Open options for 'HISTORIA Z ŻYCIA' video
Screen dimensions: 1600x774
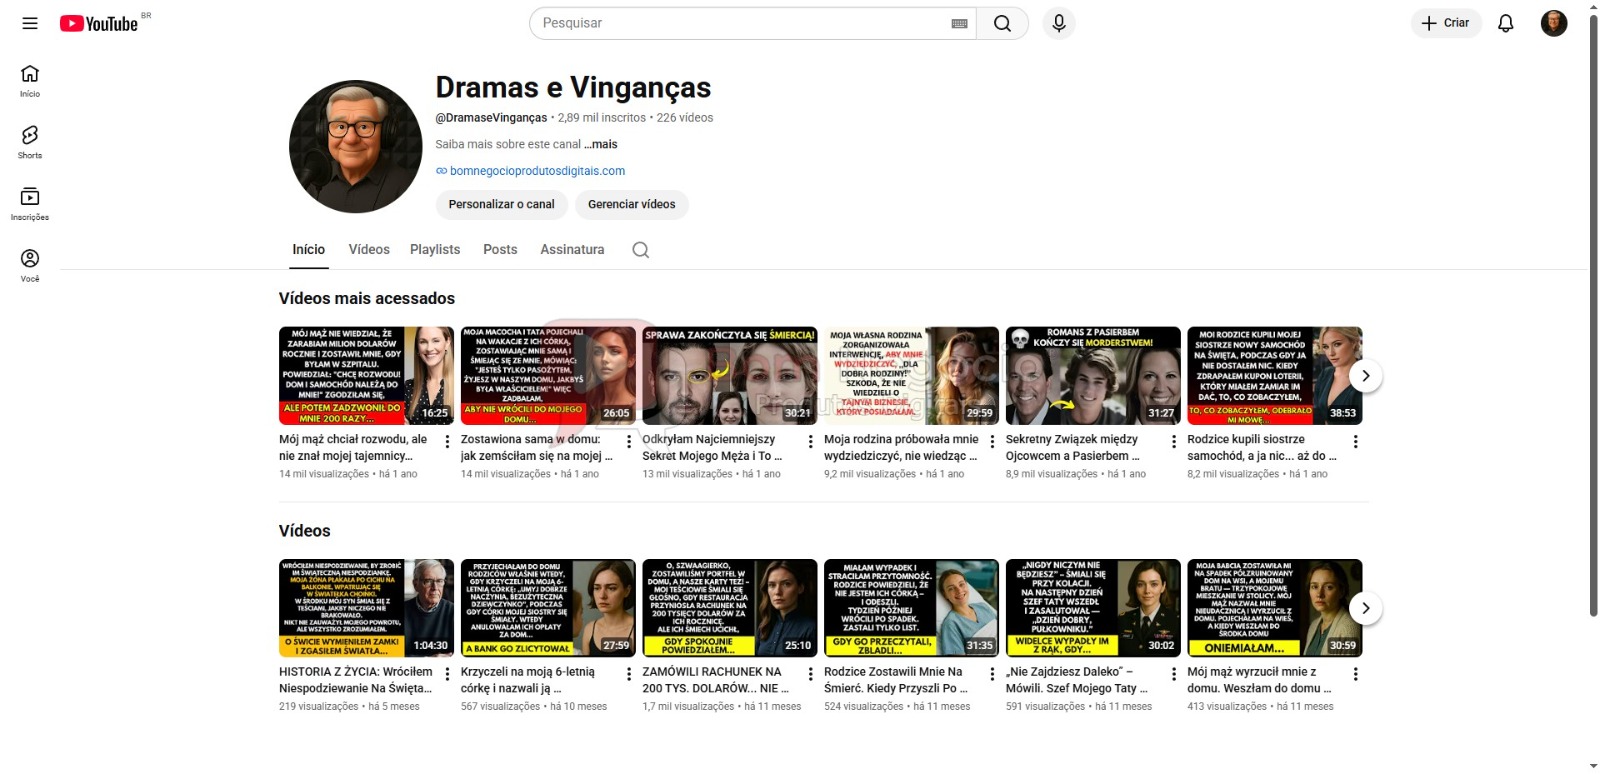(x=447, y=674)
